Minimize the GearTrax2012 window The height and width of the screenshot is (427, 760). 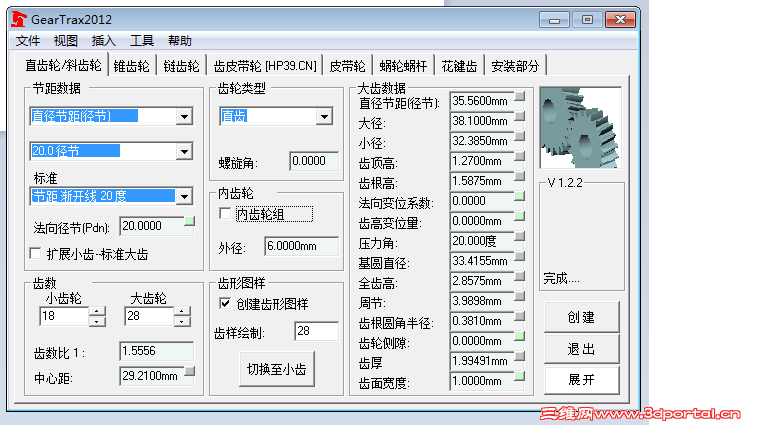click(554, 20)
